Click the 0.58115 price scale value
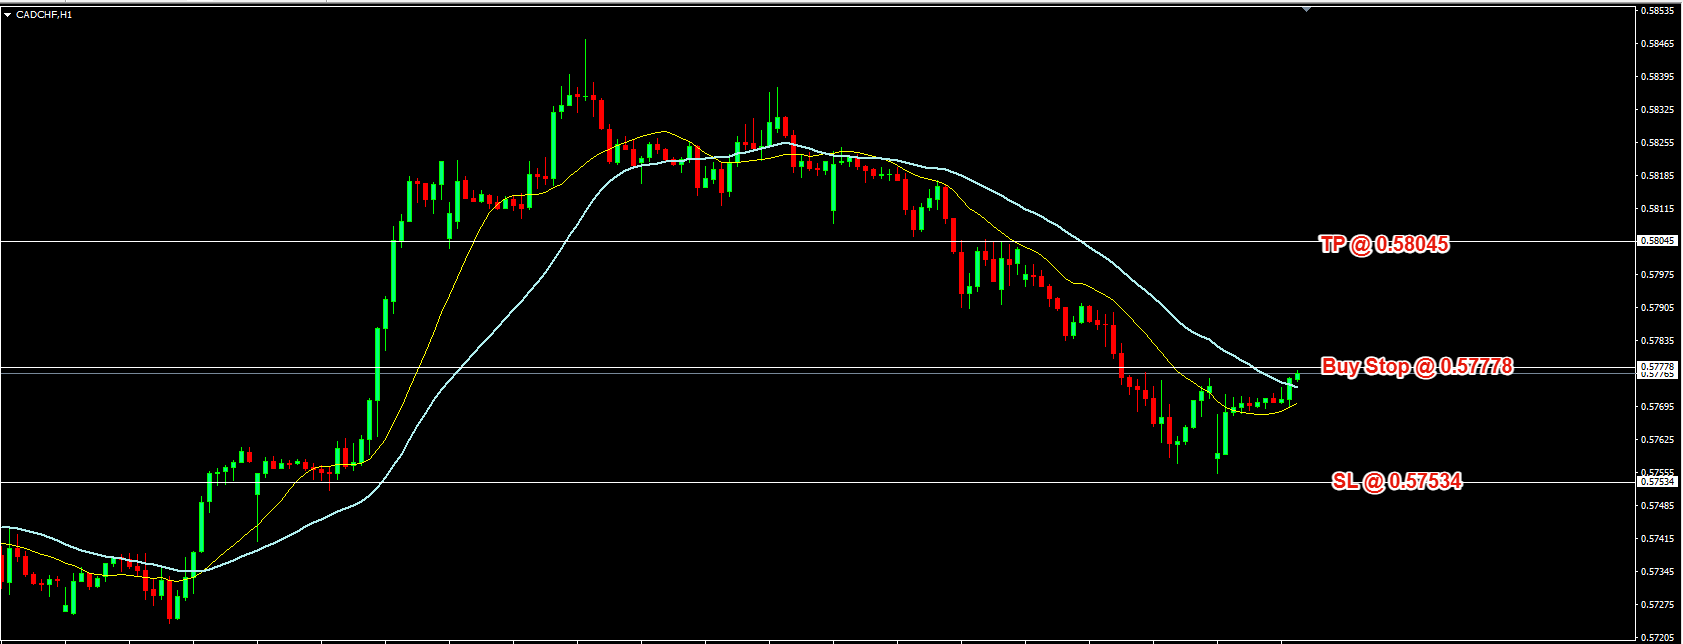Viewport: 1683px width, 644px height. 1659,209
